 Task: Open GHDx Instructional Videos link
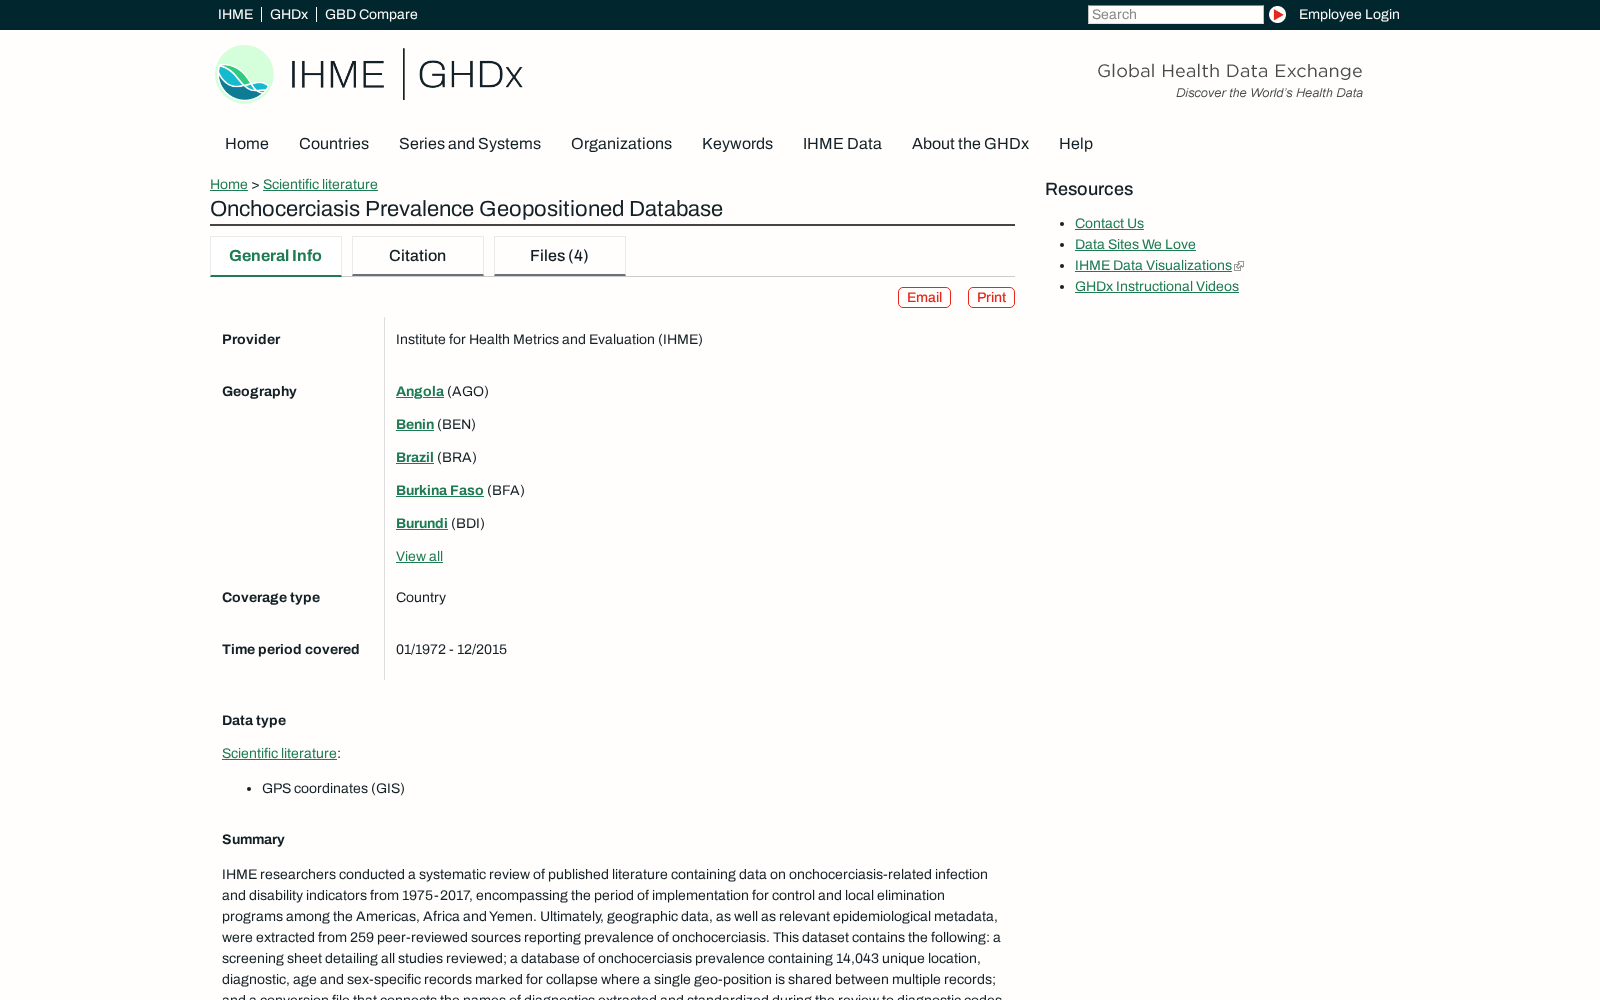(1157, 286)
